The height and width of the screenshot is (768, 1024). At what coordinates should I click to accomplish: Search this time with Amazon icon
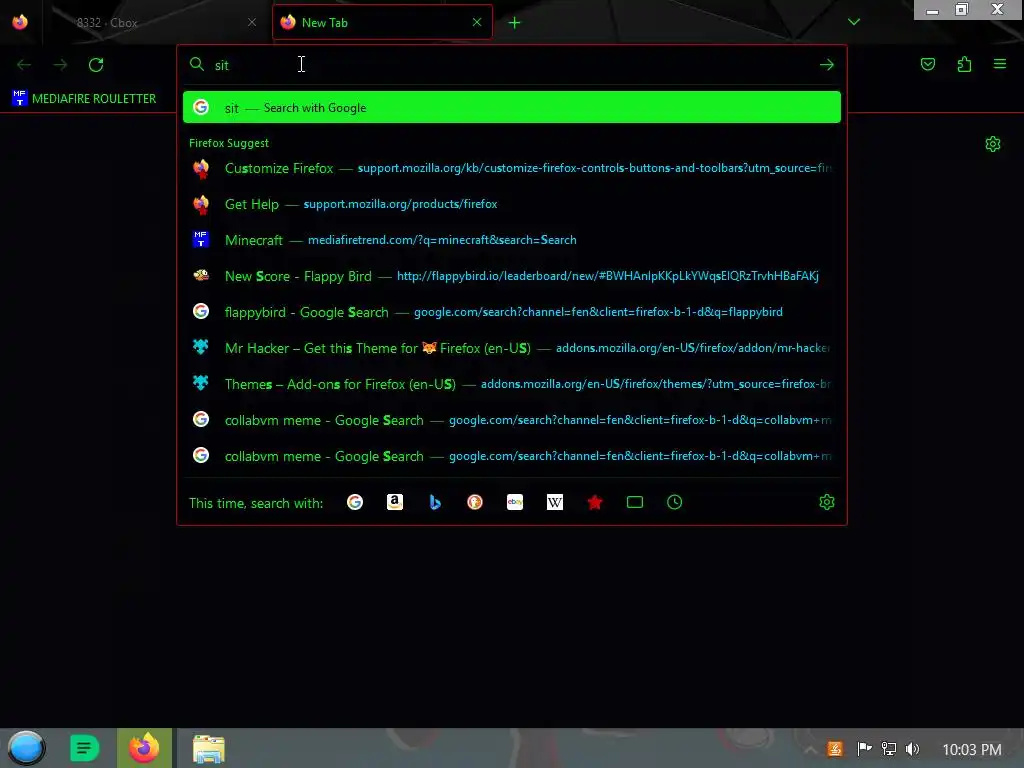coord(394,502)
